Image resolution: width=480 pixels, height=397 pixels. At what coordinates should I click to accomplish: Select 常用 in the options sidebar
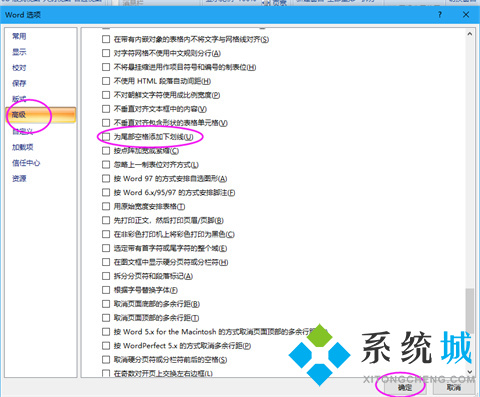[x=19, y=36]
